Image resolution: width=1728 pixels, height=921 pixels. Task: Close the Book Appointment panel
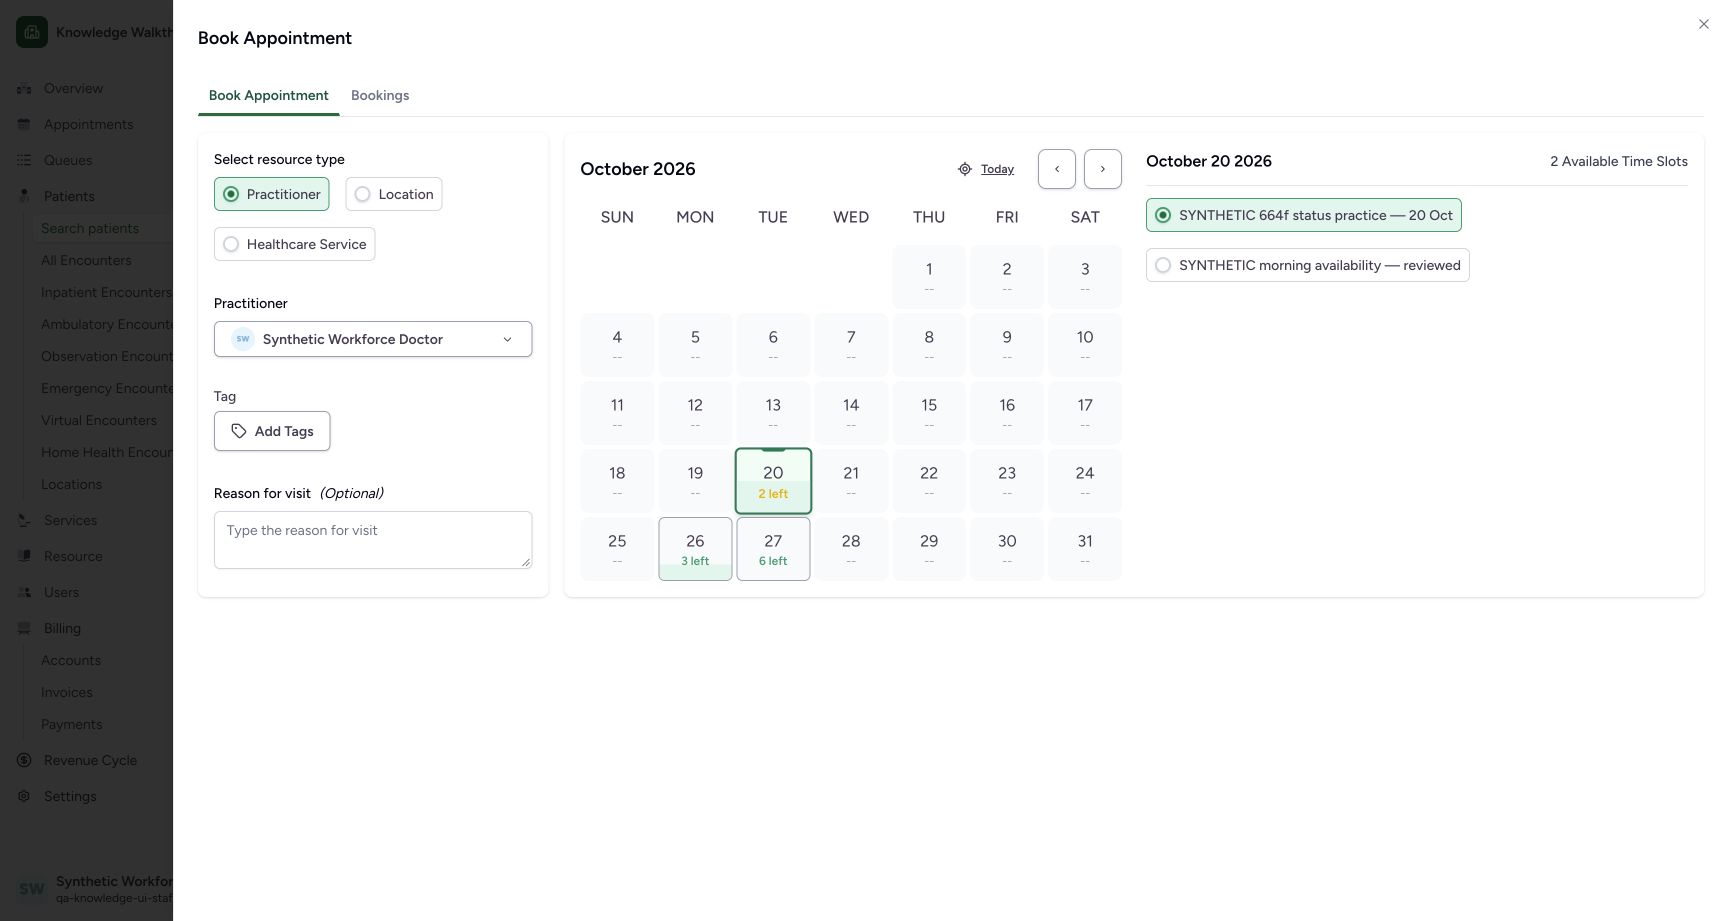1703,24
